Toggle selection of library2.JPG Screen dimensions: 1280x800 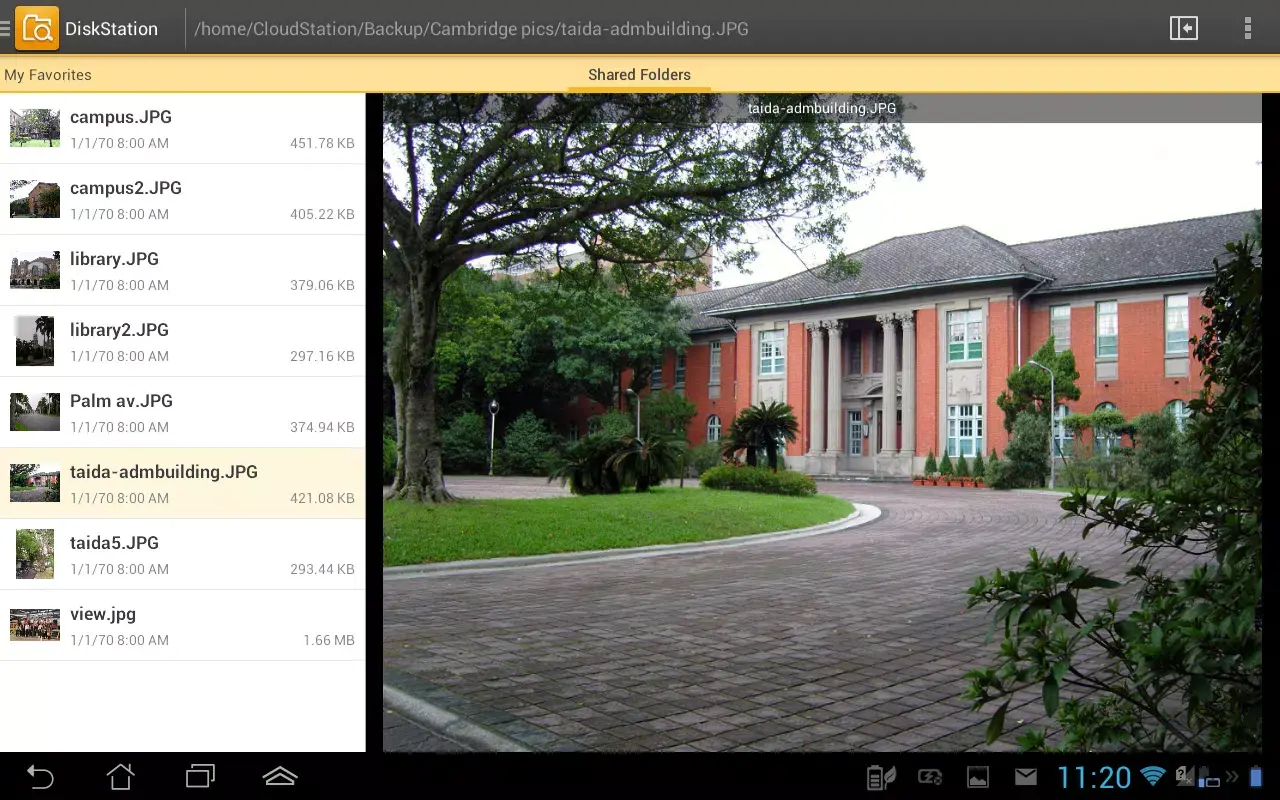click(x=183, y=341)
